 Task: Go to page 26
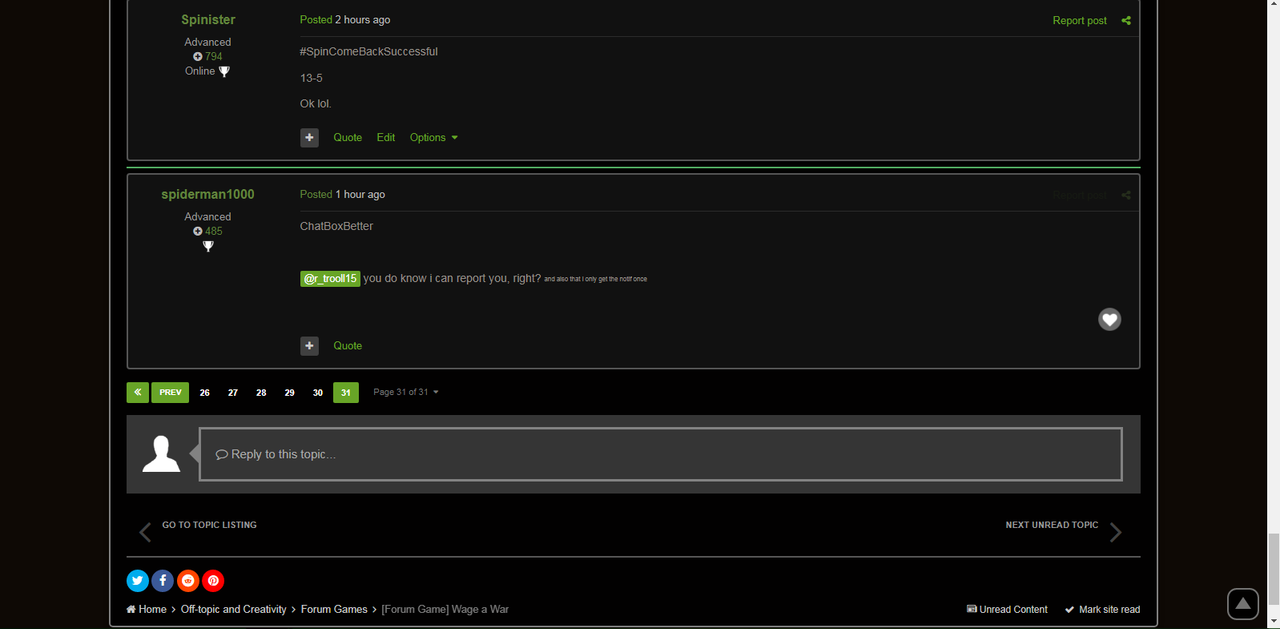coord(205,393)
